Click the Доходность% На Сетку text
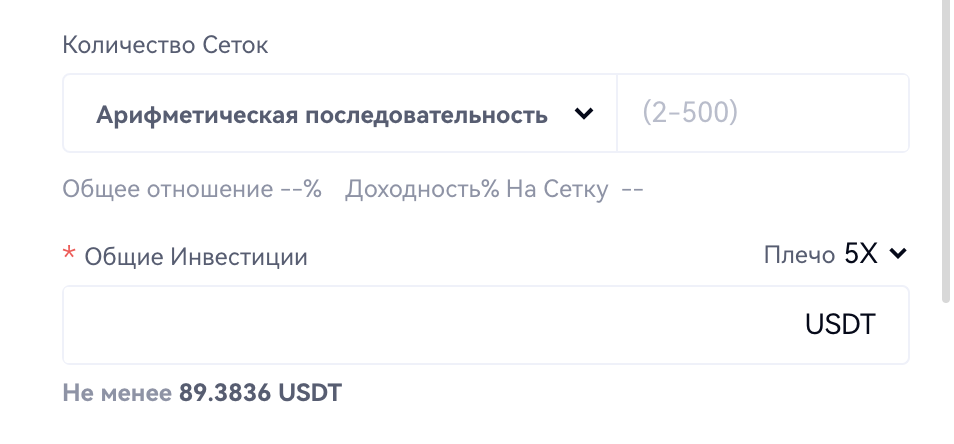The image size is (954, 444). (x=476, y=190)
